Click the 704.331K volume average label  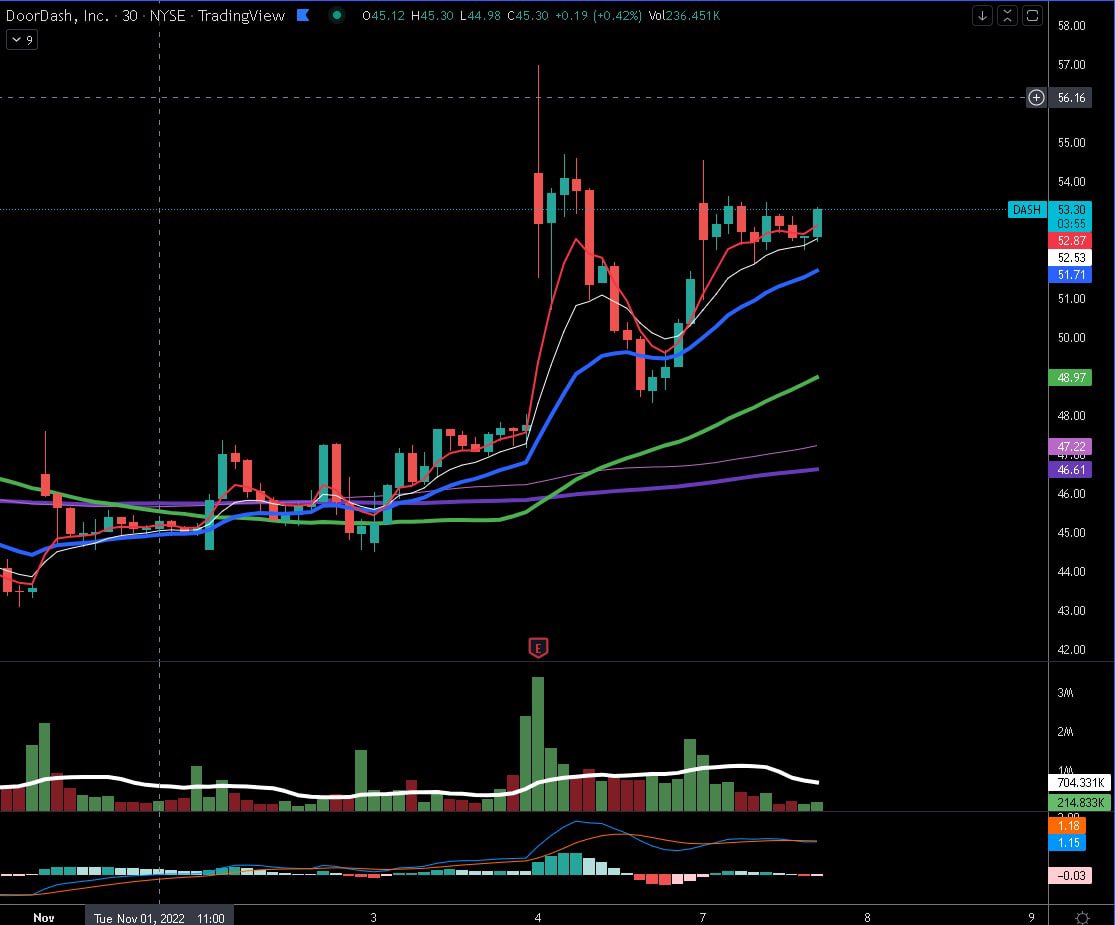(1080, 783)
